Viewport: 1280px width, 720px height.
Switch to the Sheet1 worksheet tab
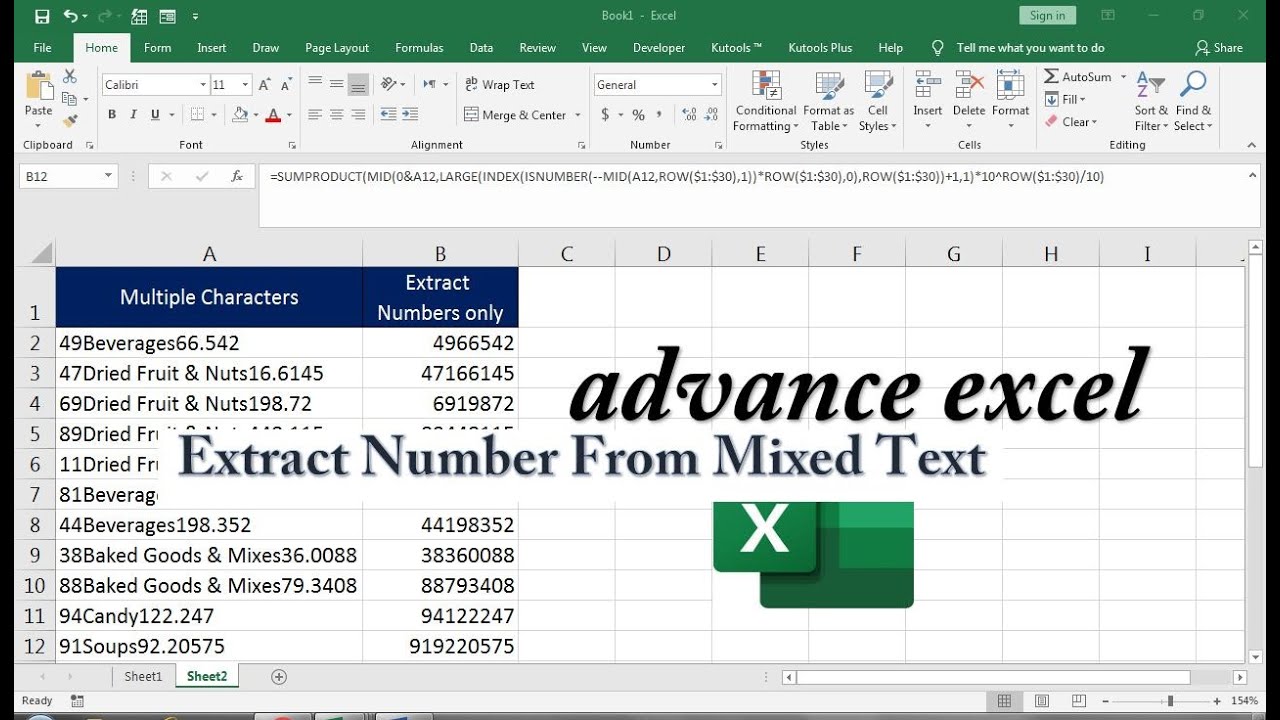143,677
